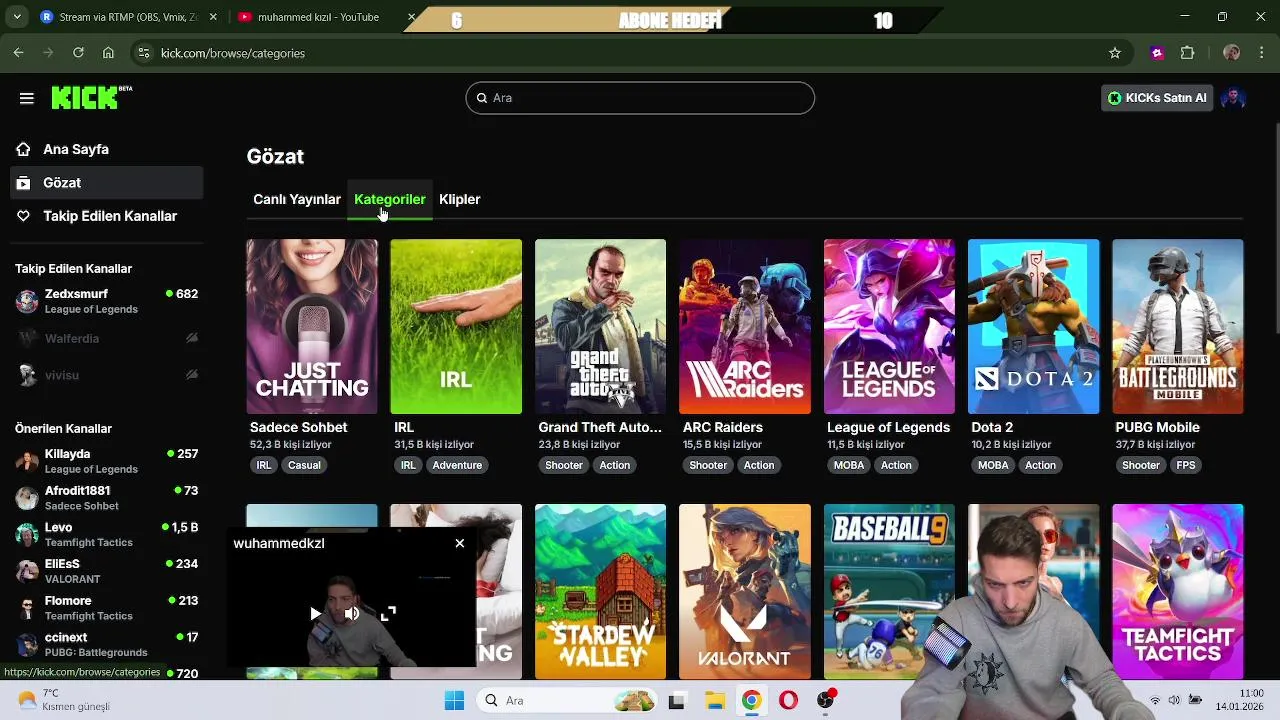Viewport: 1280px width, 720px height.
Task: Go back with the browser back arrow
Action: [x=18, y=53]
